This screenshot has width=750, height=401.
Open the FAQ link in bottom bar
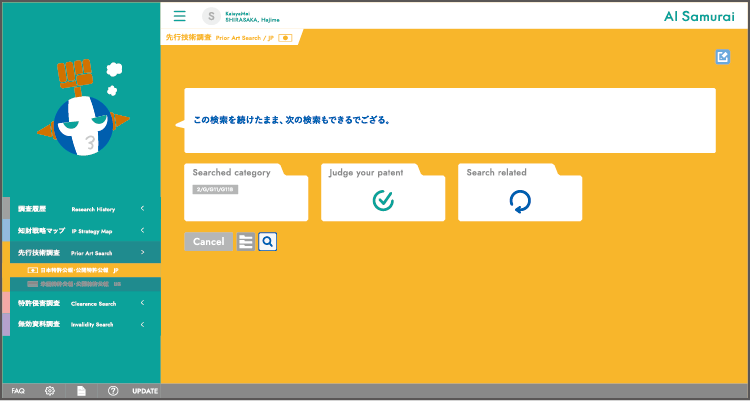tap(18, 391)
